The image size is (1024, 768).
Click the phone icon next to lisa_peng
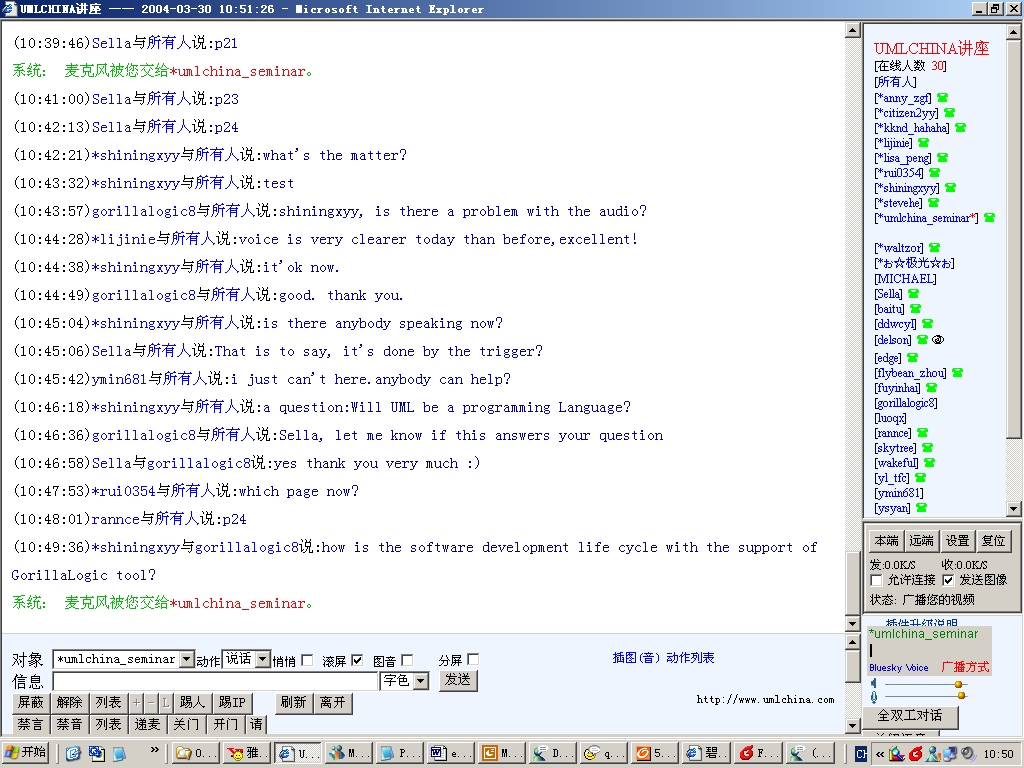pos(942,158)
